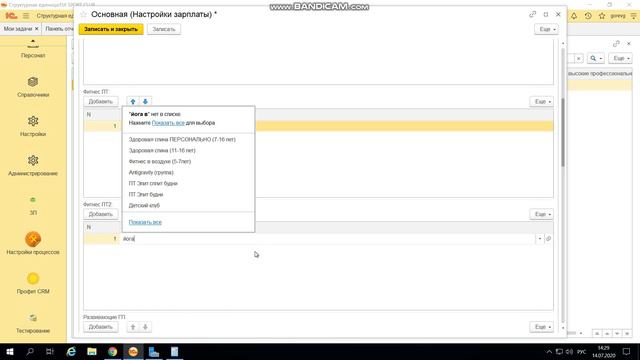Image resolution: width=640 pixels, height=360 pixels.
Task: Open 'Еще' menu of 'Развивающие ПТ' table
Action: coord(542,327)
